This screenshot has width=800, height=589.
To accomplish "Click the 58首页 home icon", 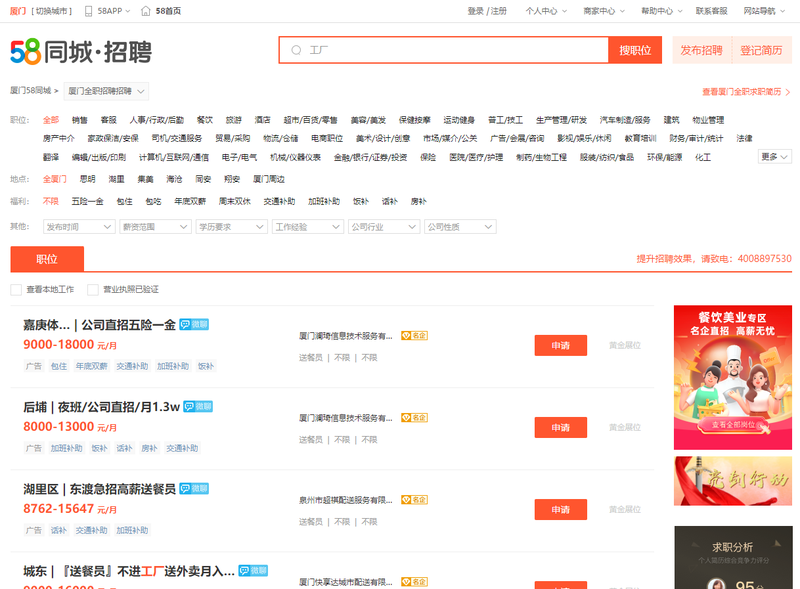I will pos(145,11).
